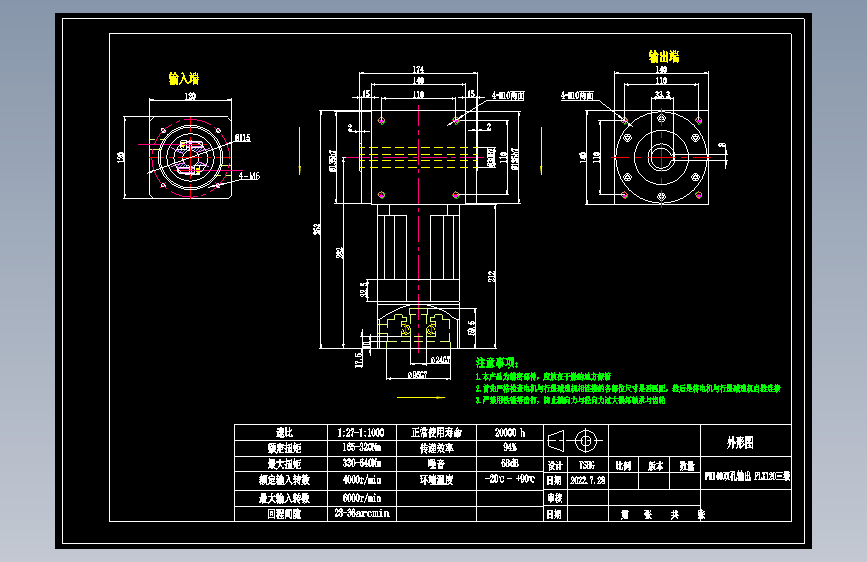Viewport: 867px width, 562px height.
Task: Select the 94% efficiency value
Action: click(x=510, y=447)
